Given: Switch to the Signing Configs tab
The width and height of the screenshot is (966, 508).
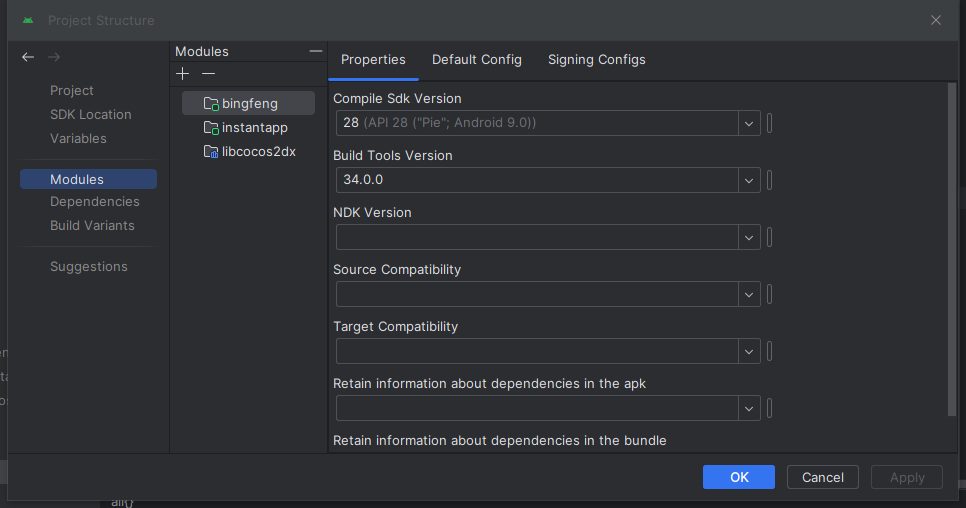Looking at the screenshot, I should (x=597, y=60).
